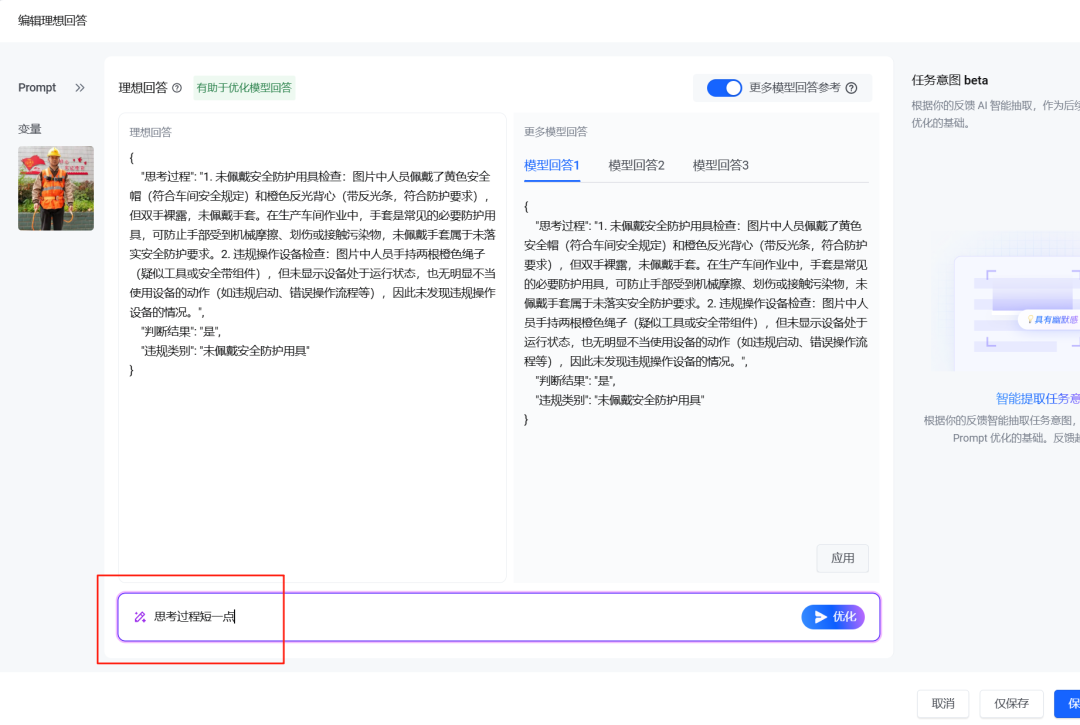Click the 变量 label in sidebar

[30, 129]
